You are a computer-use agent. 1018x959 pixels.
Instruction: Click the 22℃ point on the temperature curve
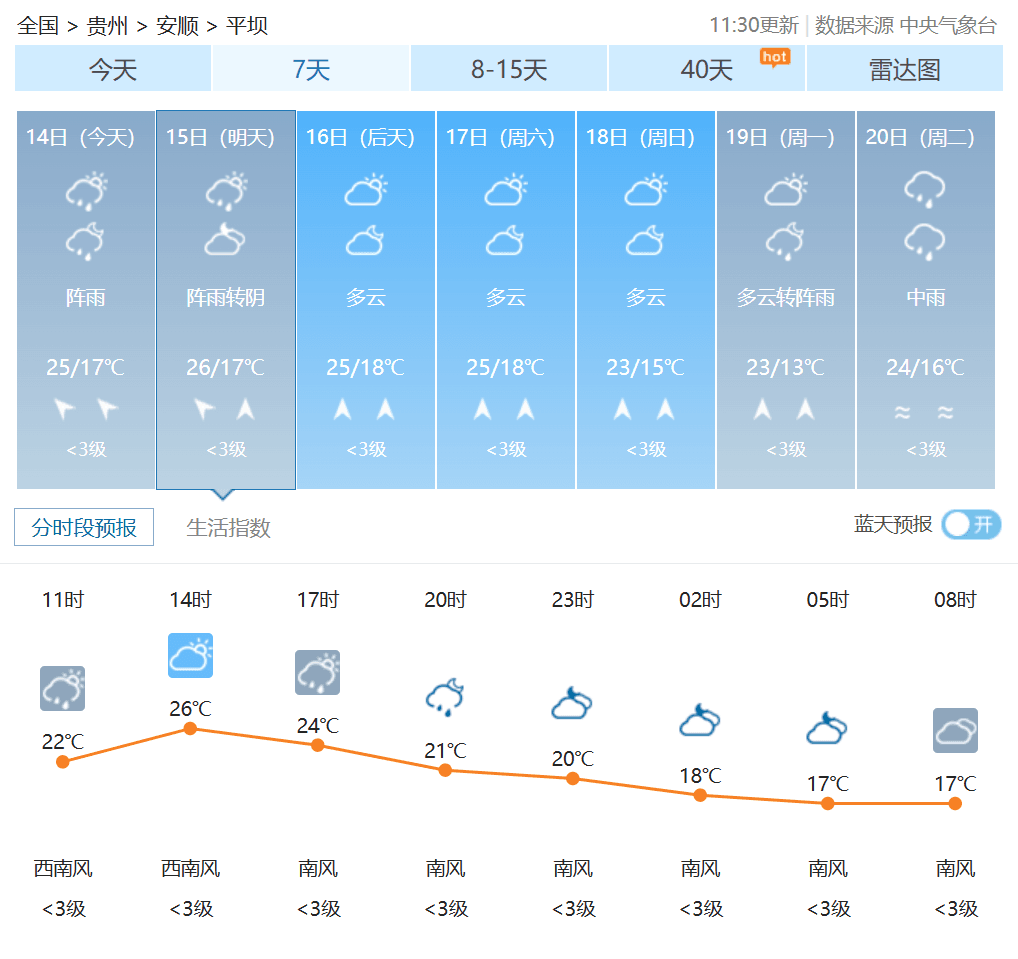pos(63,762)
